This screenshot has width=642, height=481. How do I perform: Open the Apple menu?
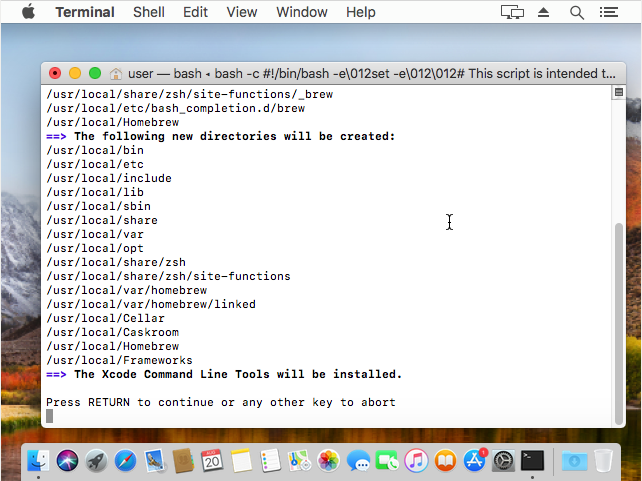click(x=28, y=12)
